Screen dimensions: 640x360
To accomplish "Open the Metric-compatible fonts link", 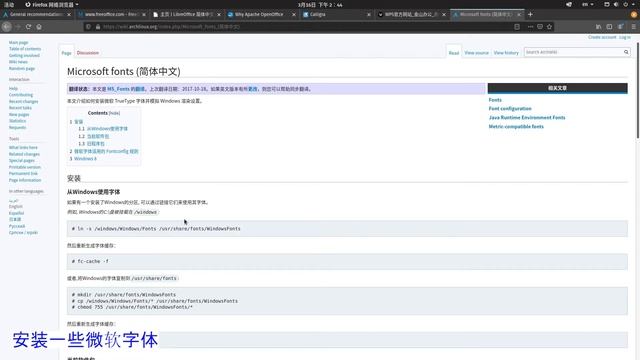I will pos(516,127).
